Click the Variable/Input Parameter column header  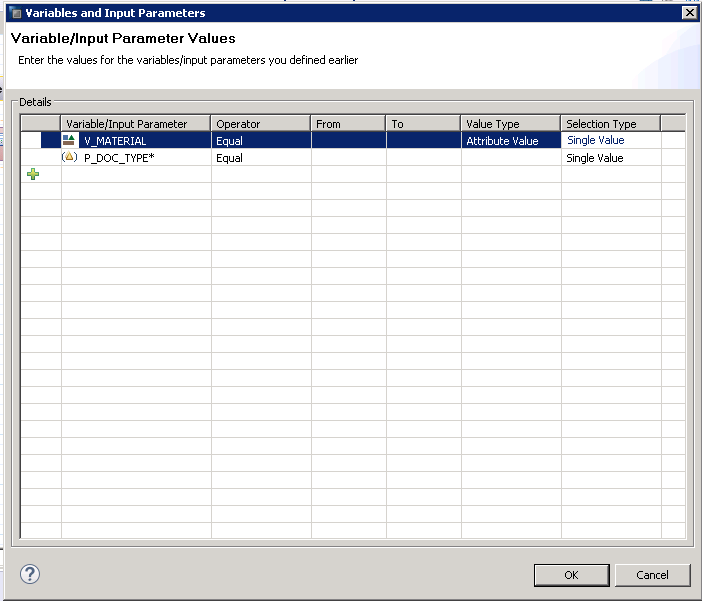coord(136,124)
